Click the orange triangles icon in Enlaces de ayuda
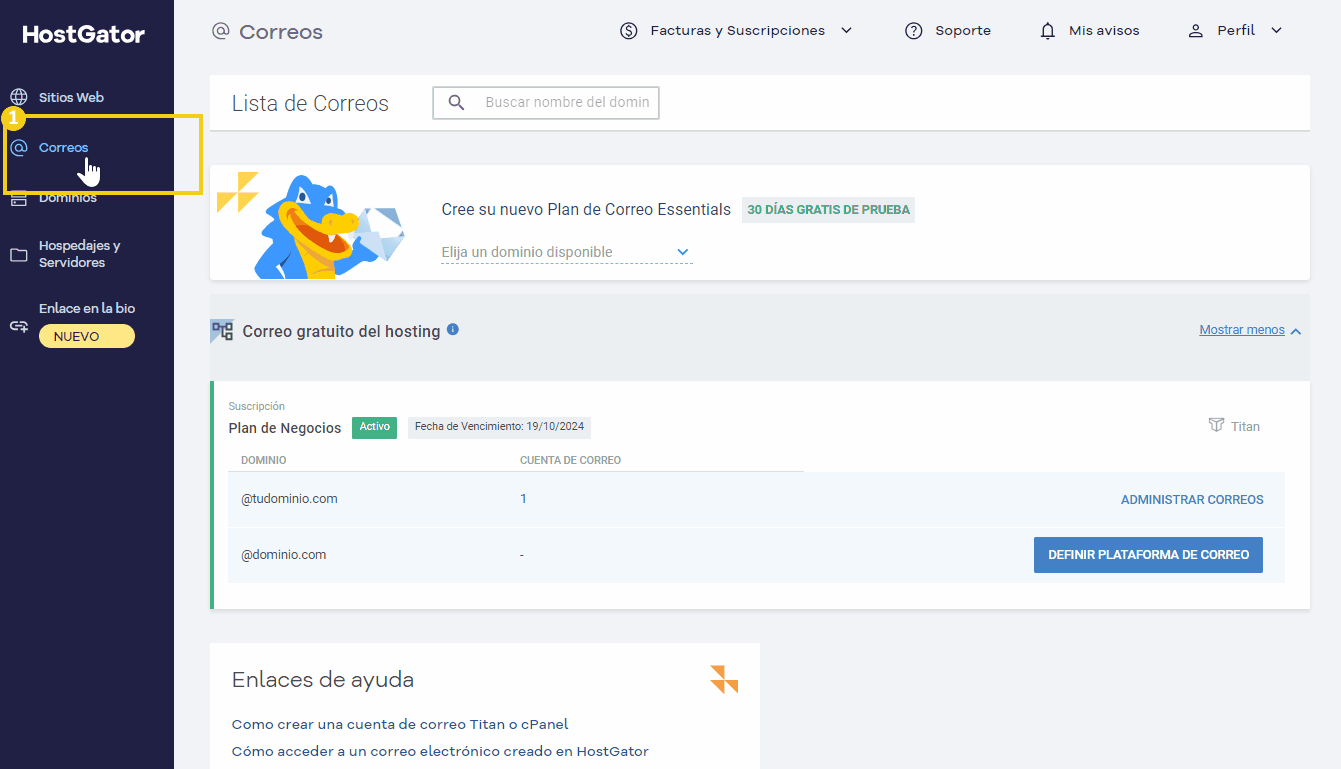Image resolution: width=1341 pixels, height=769 pixels. pyautogui.click(x=724, y=679)
